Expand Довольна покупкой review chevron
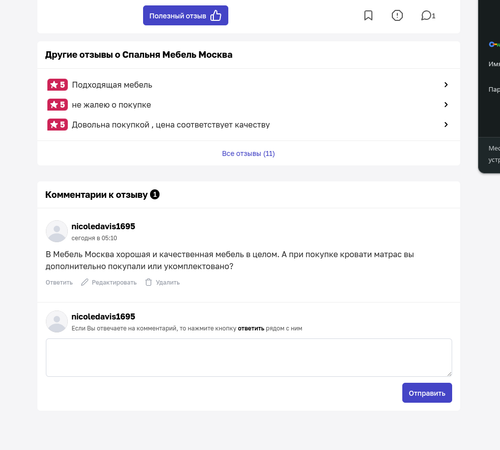The image size is (500, 450). point(446,125)
